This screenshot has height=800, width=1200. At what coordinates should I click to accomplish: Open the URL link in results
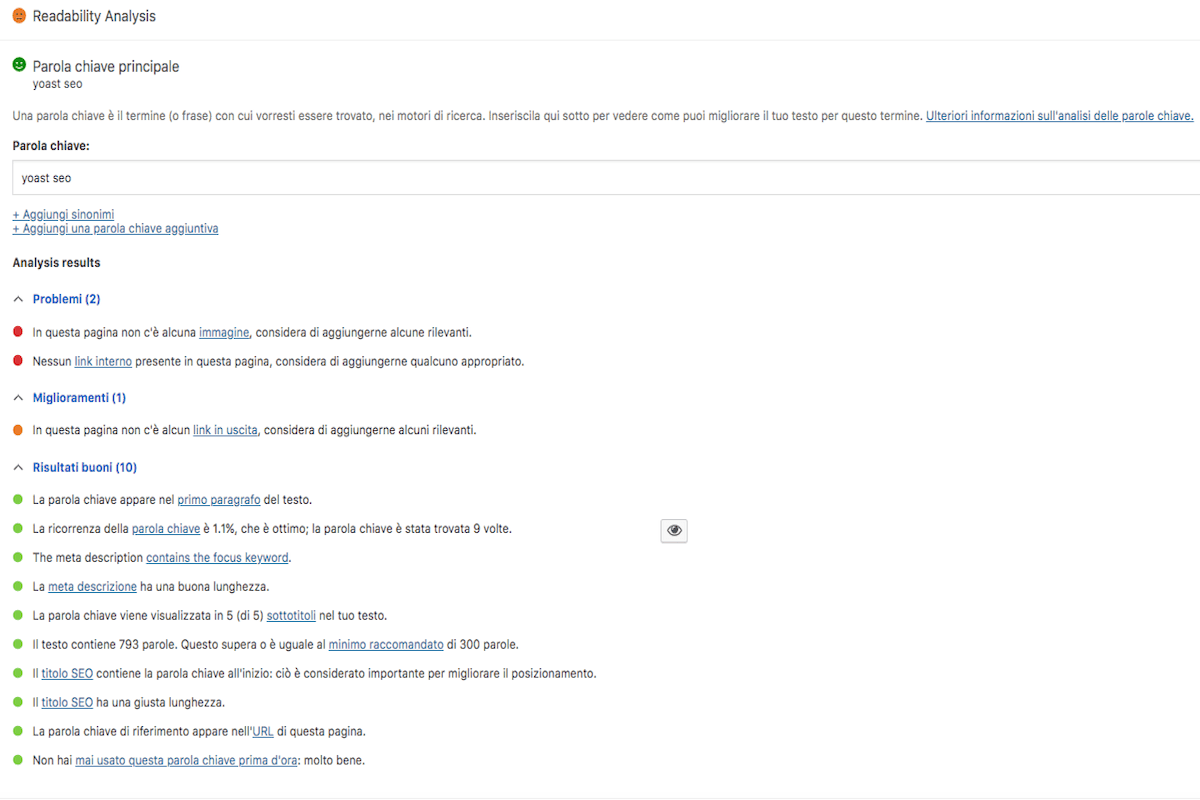point(263,731)
